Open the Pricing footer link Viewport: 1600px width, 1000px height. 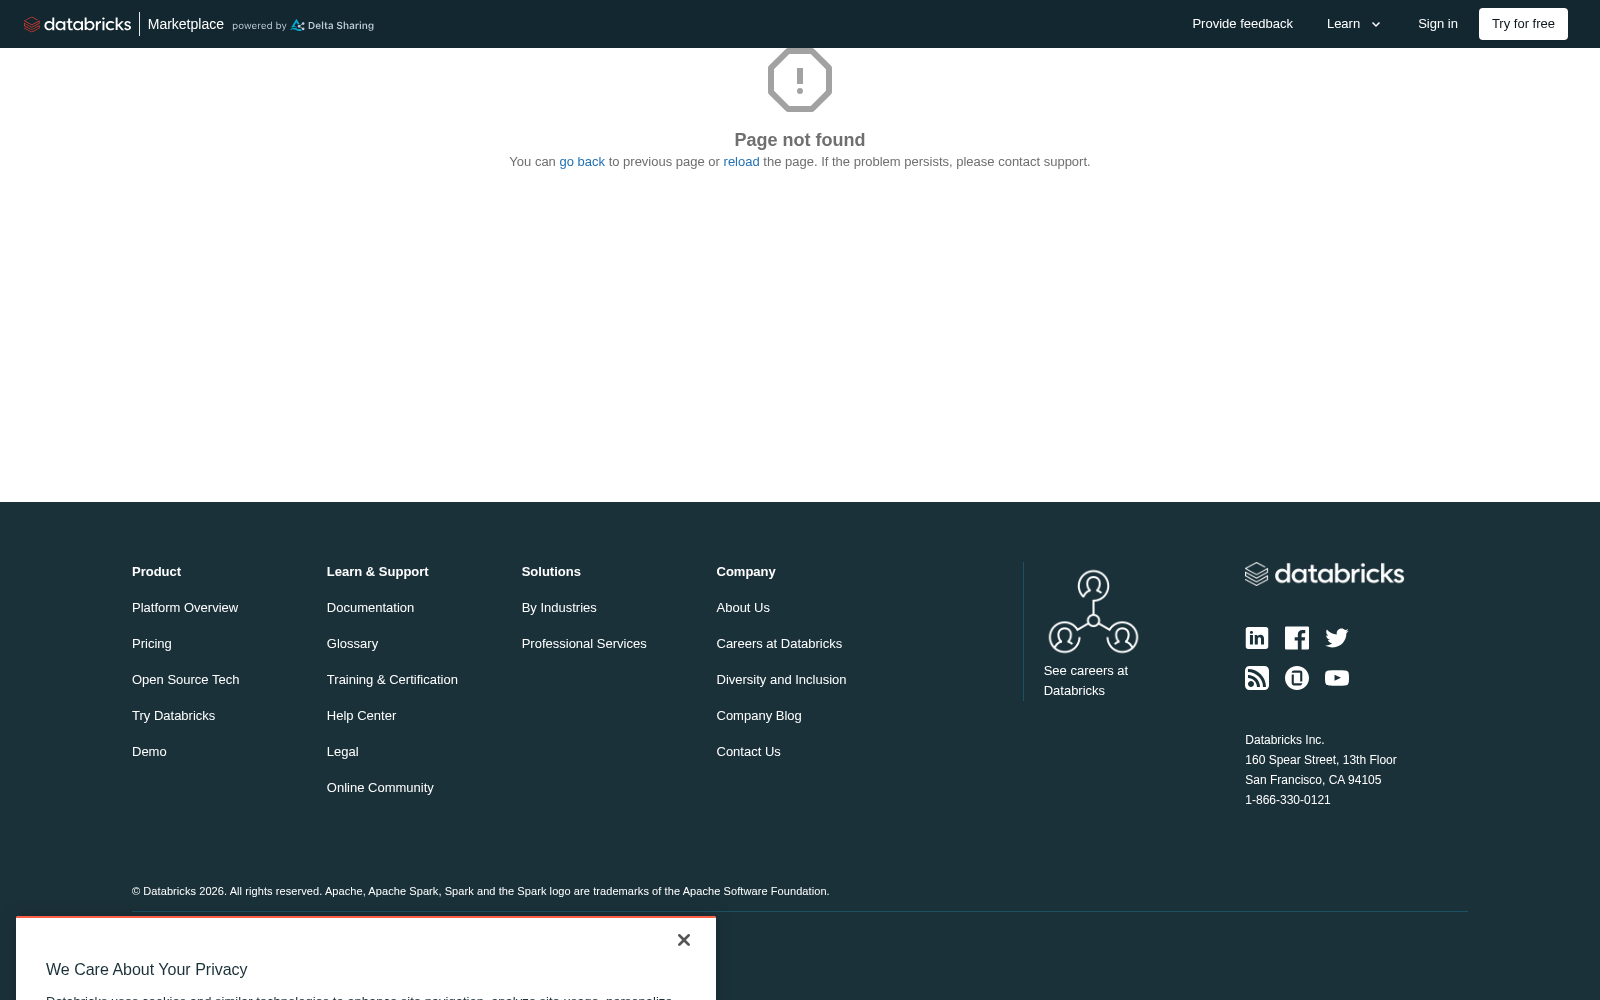[x=152, y=644]
